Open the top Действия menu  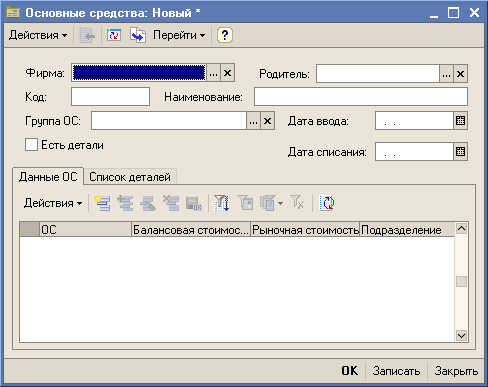click(38, 35)
